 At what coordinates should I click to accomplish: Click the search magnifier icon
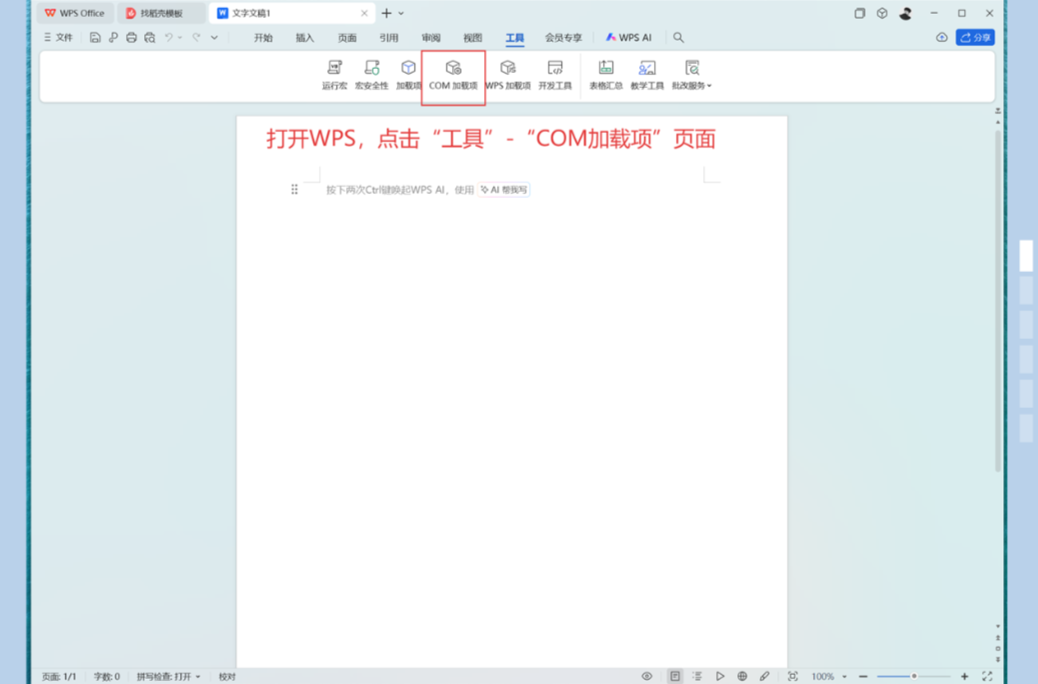tap(679, 38)
